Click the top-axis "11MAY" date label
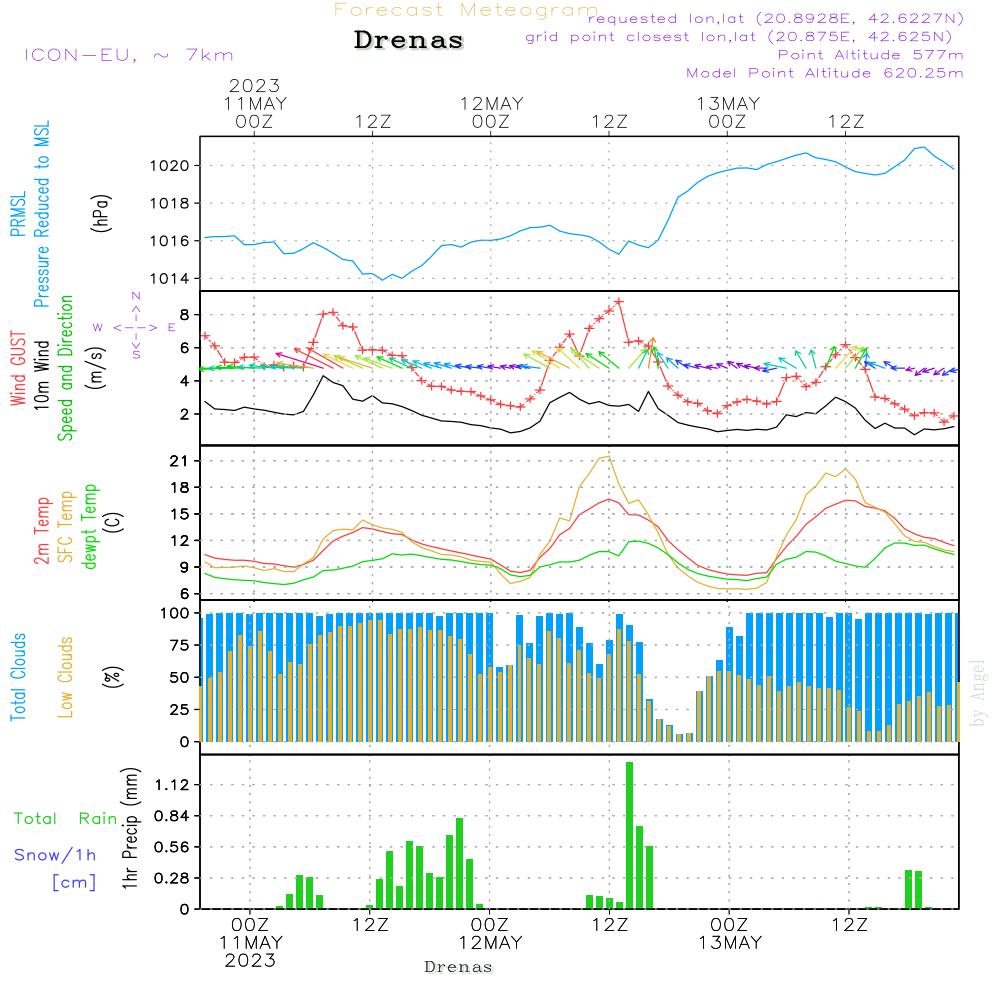Viewport: 1000px width, 1000px height. (x=255, y=103)
